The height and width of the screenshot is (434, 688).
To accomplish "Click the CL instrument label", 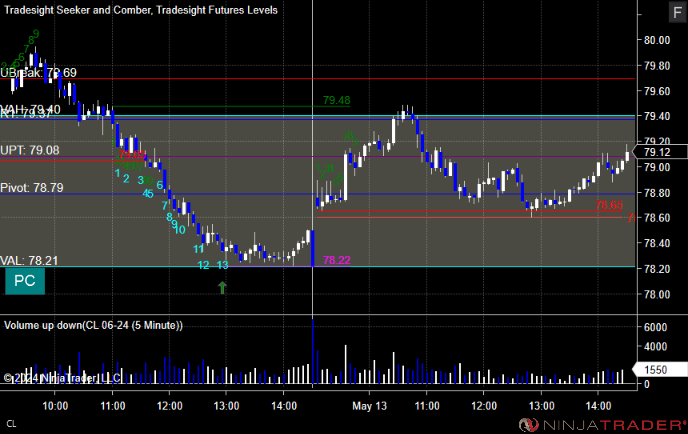I will click(x=11, y=424).
